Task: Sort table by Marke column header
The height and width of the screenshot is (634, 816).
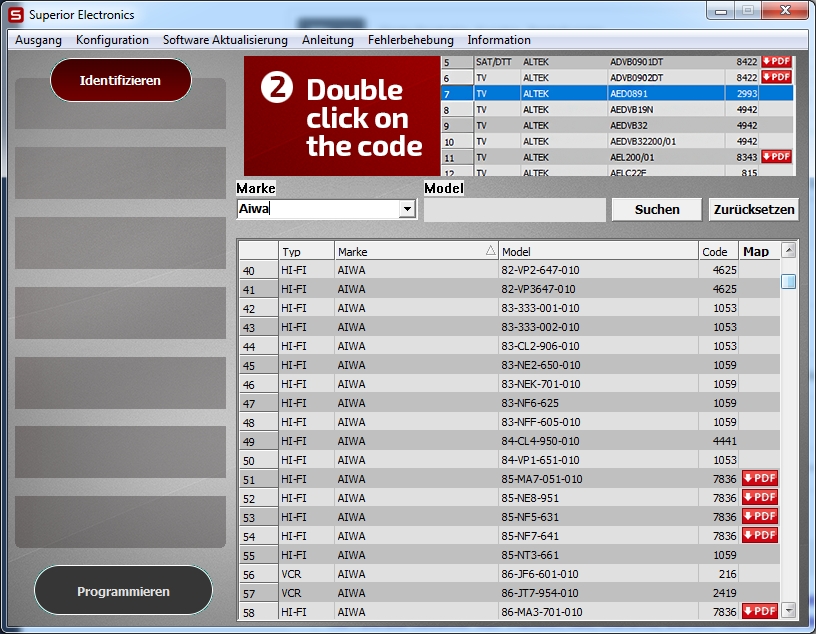Action: (x=416, y=252)
